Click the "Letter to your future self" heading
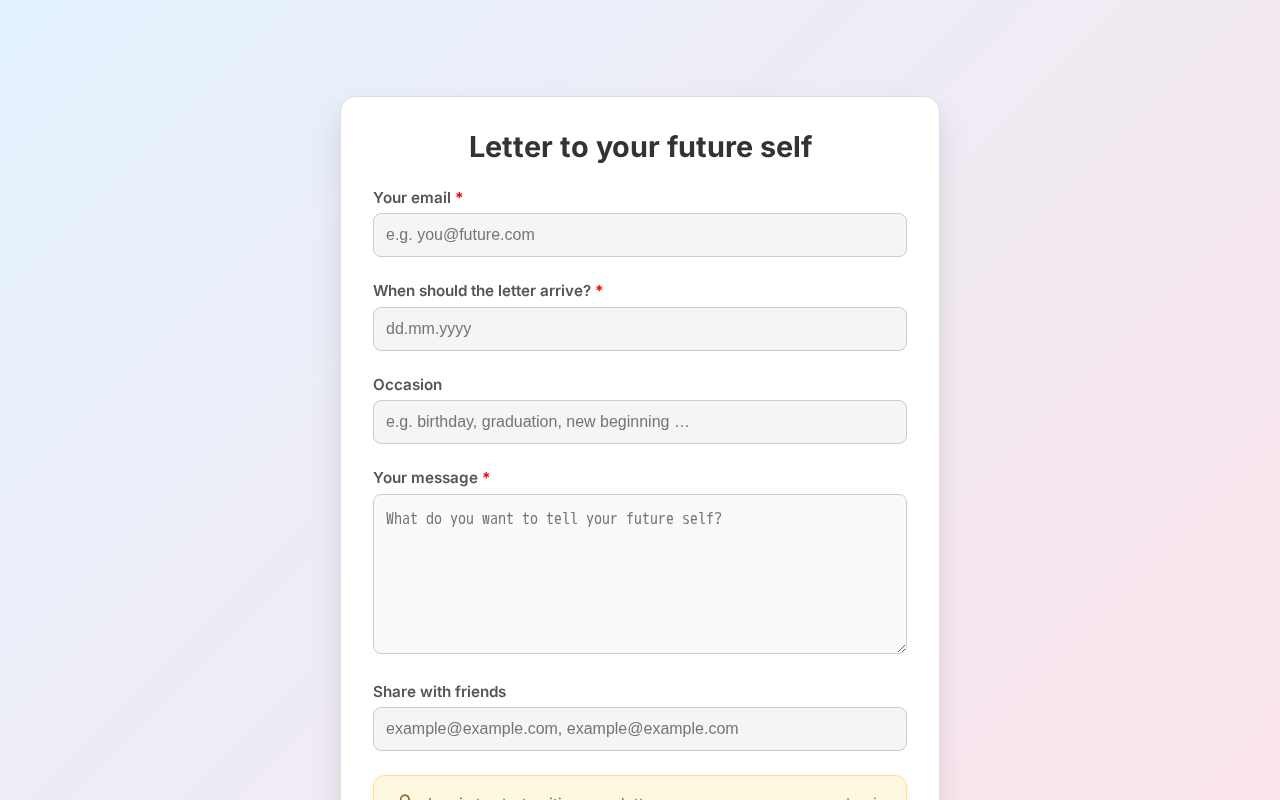This screenshot has height=800, width=1280. click(640, 147)
